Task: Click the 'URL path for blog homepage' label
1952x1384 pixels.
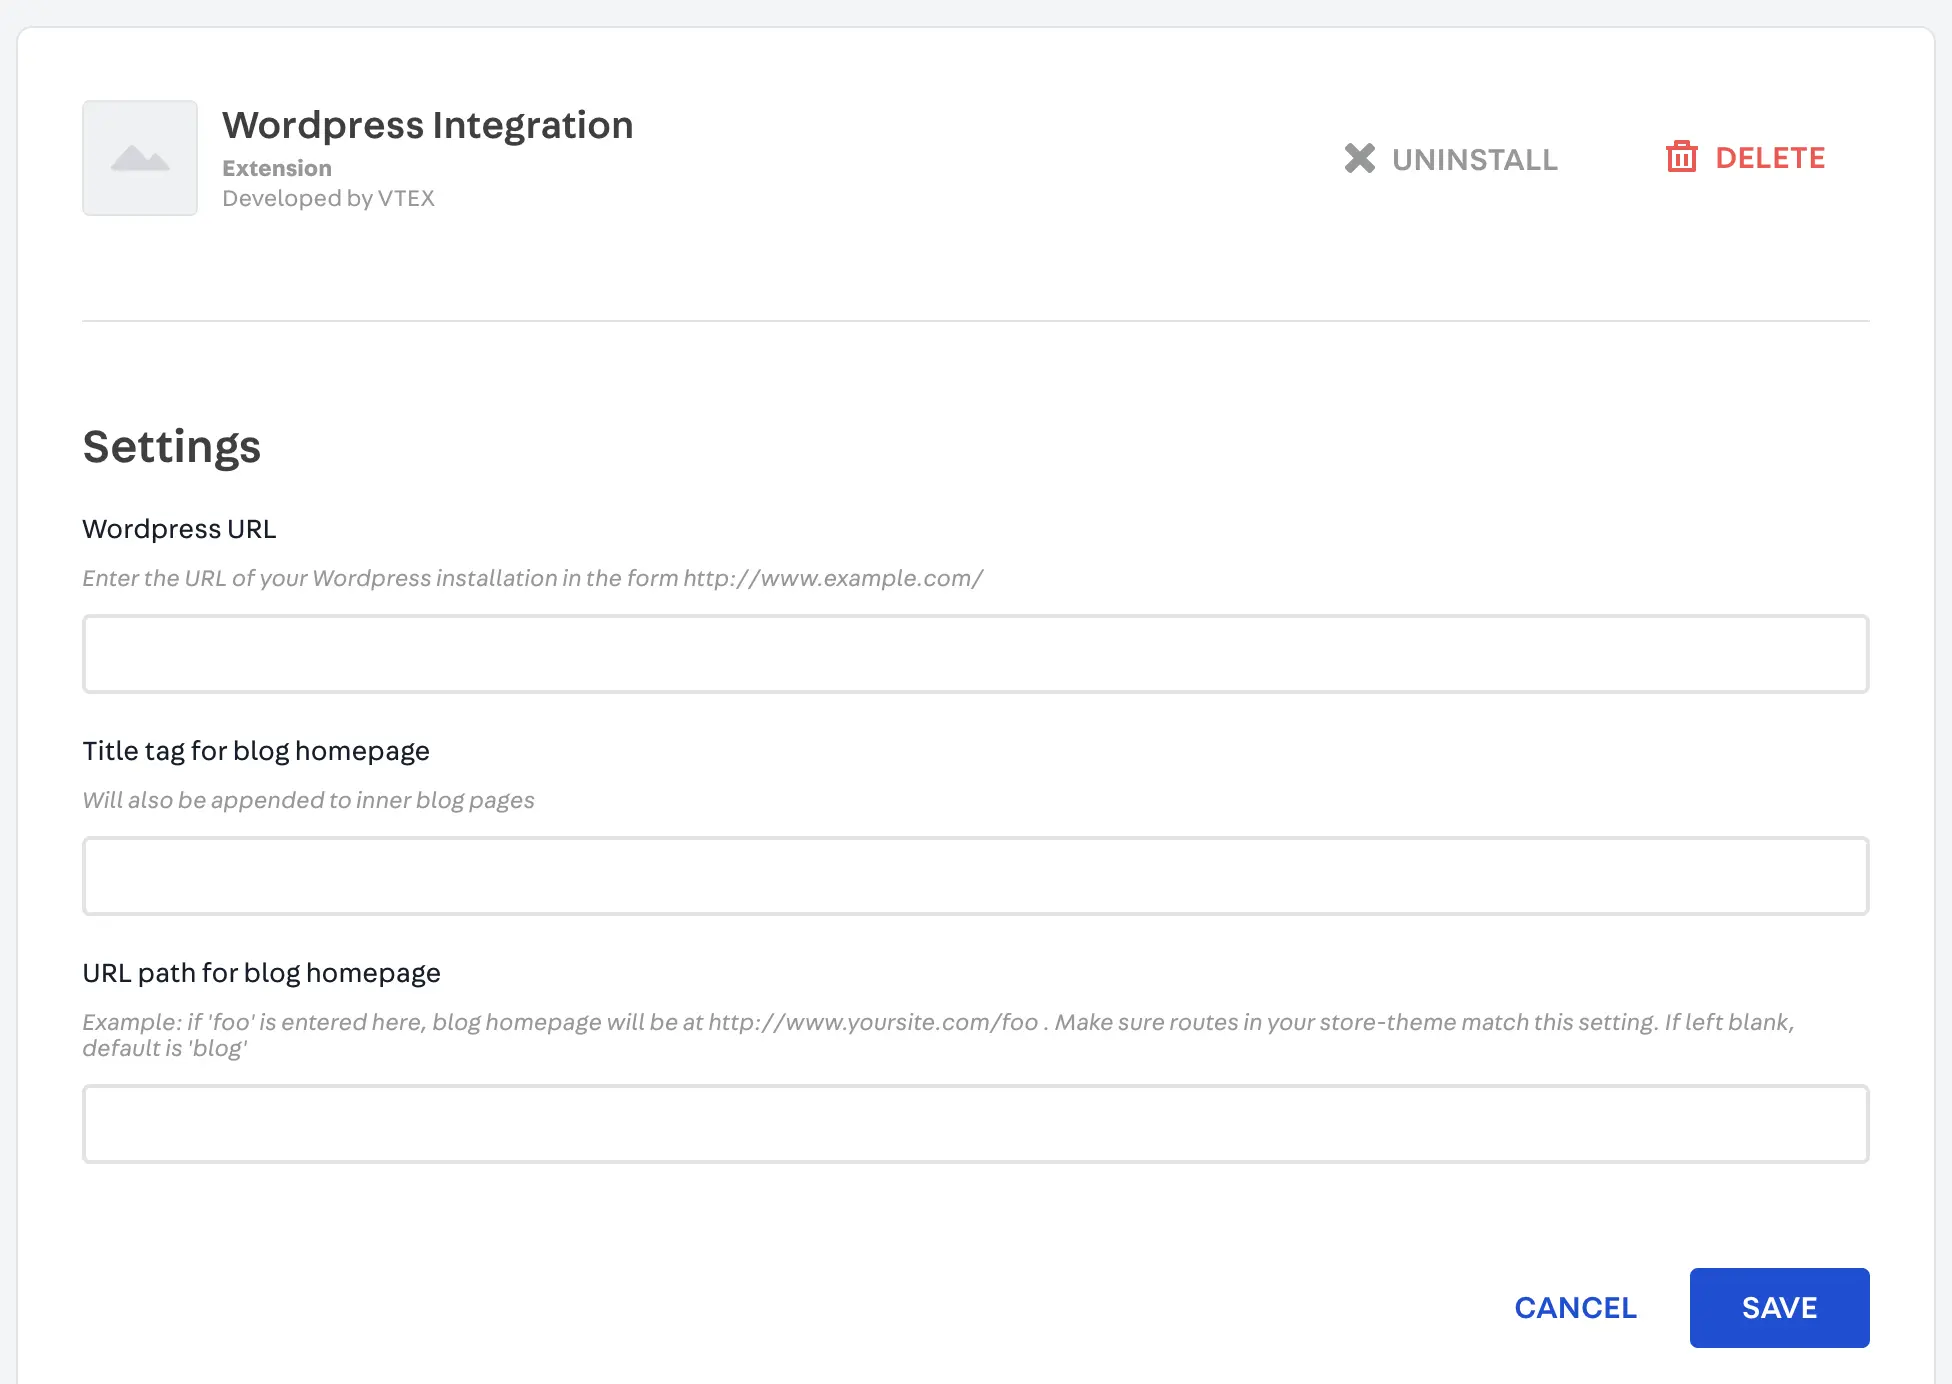Action: click(x=261, y=973)
